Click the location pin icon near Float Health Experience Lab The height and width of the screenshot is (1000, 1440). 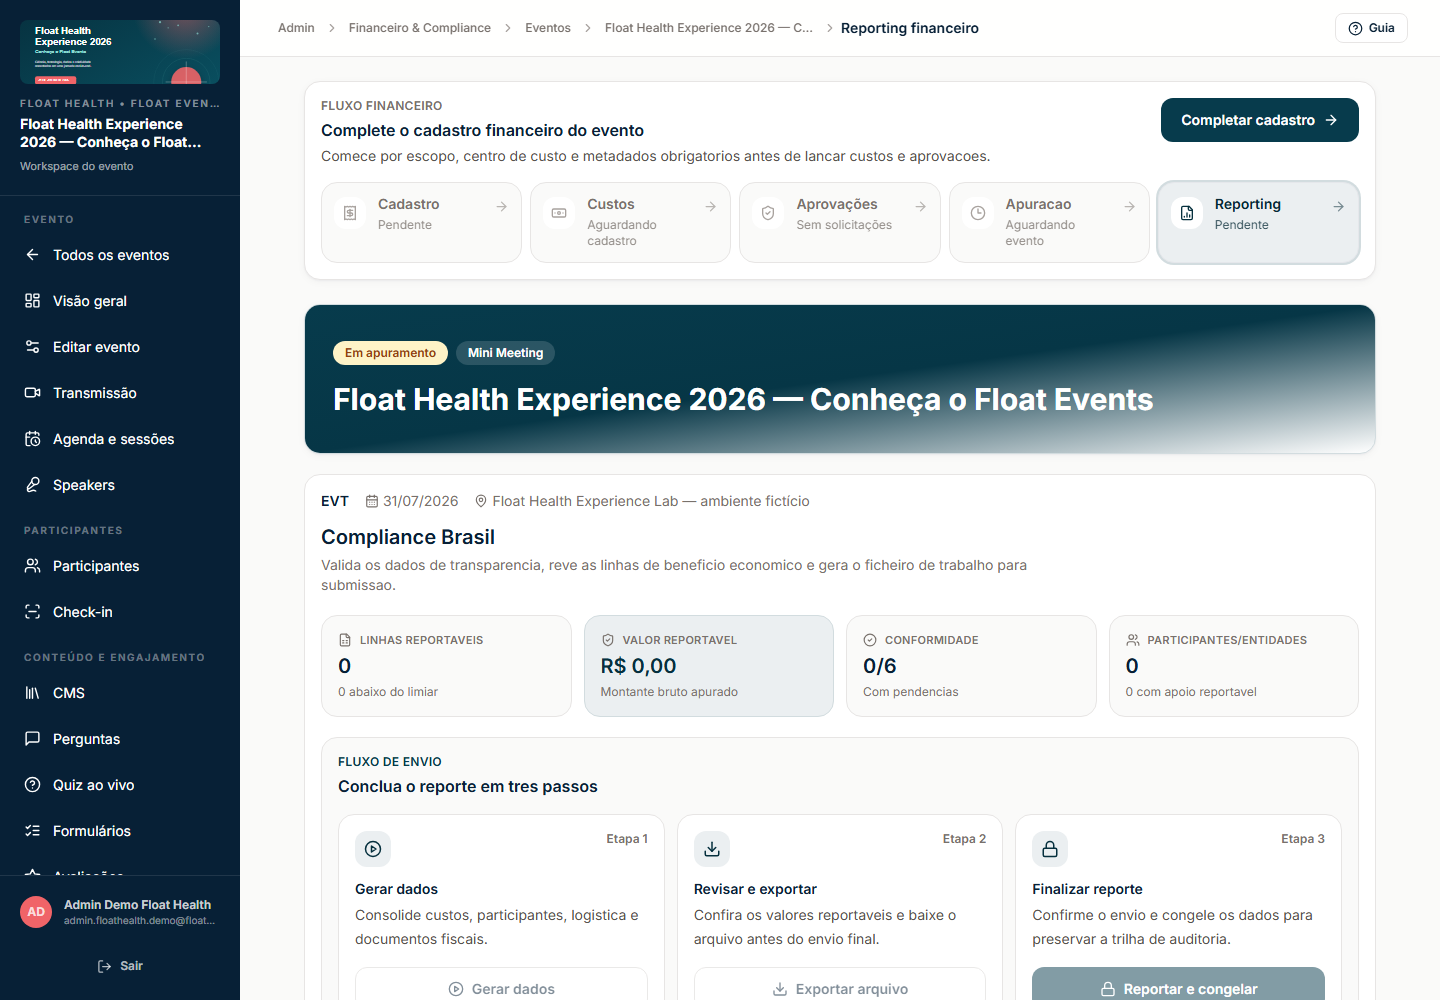481,501
